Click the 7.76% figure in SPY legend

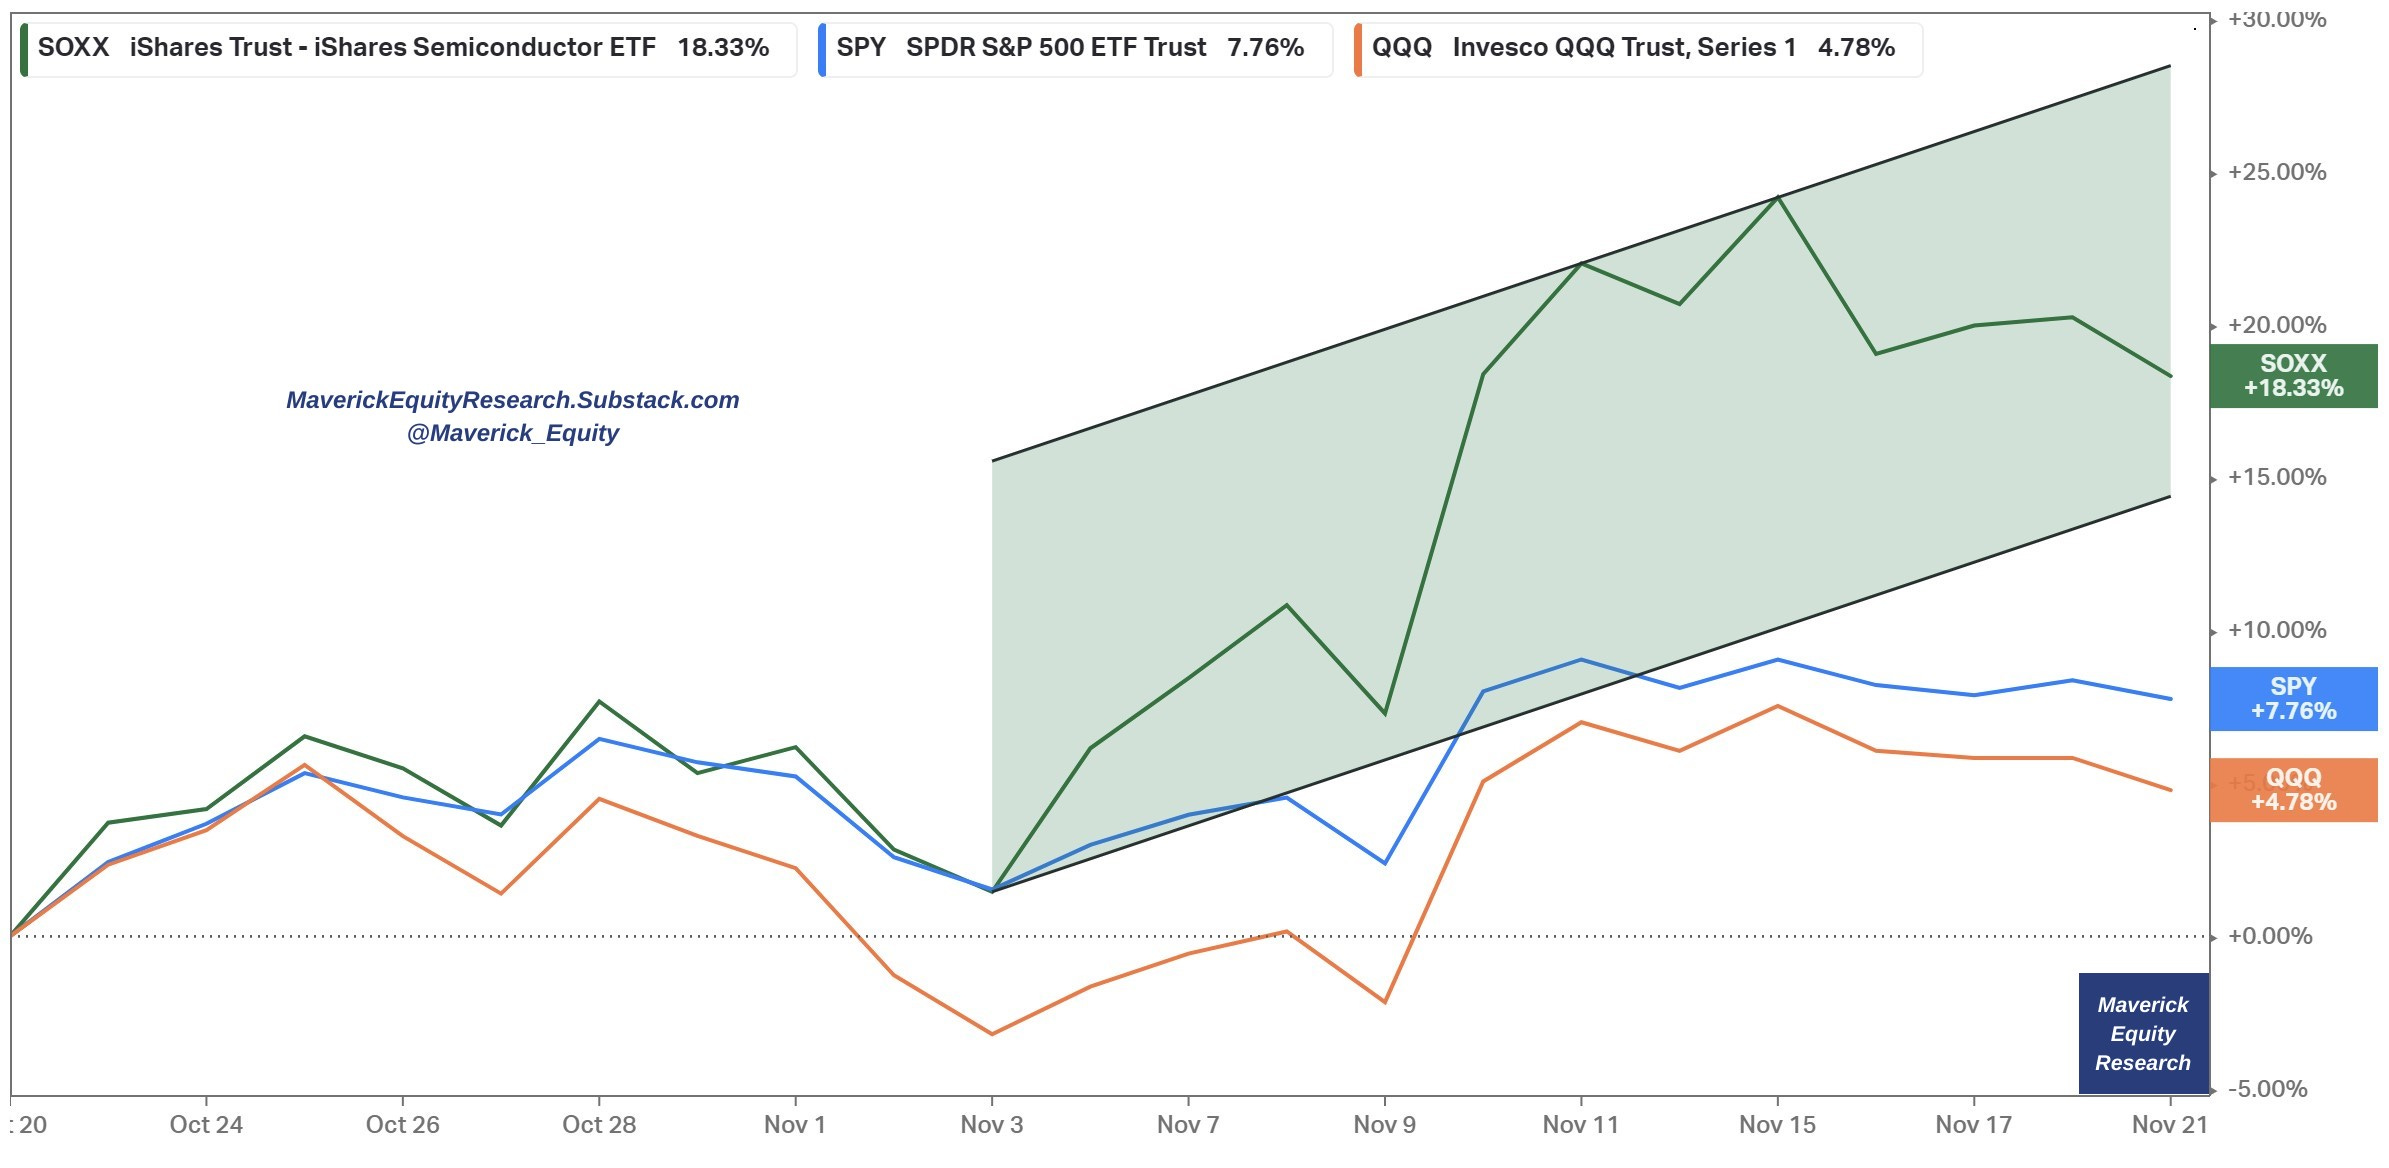point(1265,48)
